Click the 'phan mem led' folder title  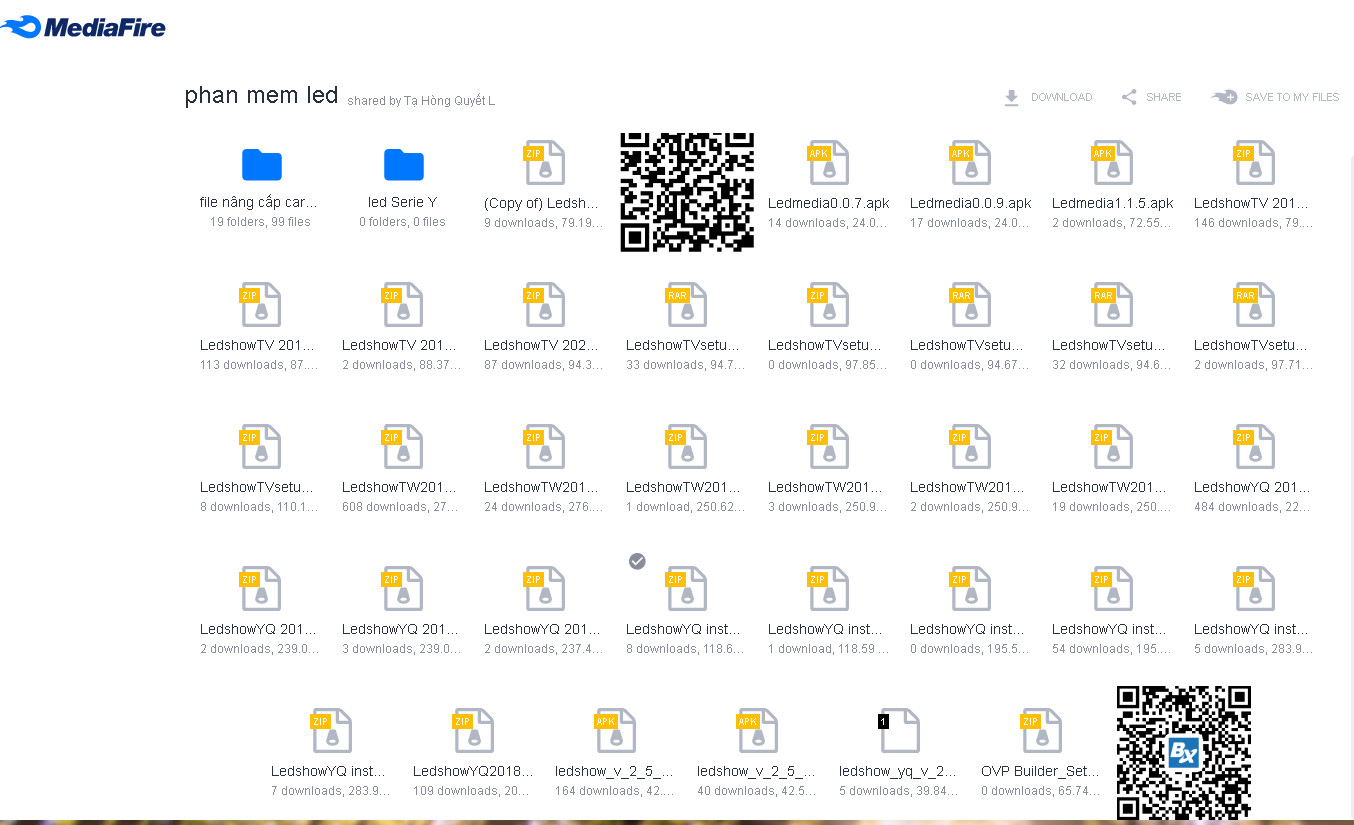point(261,95)
